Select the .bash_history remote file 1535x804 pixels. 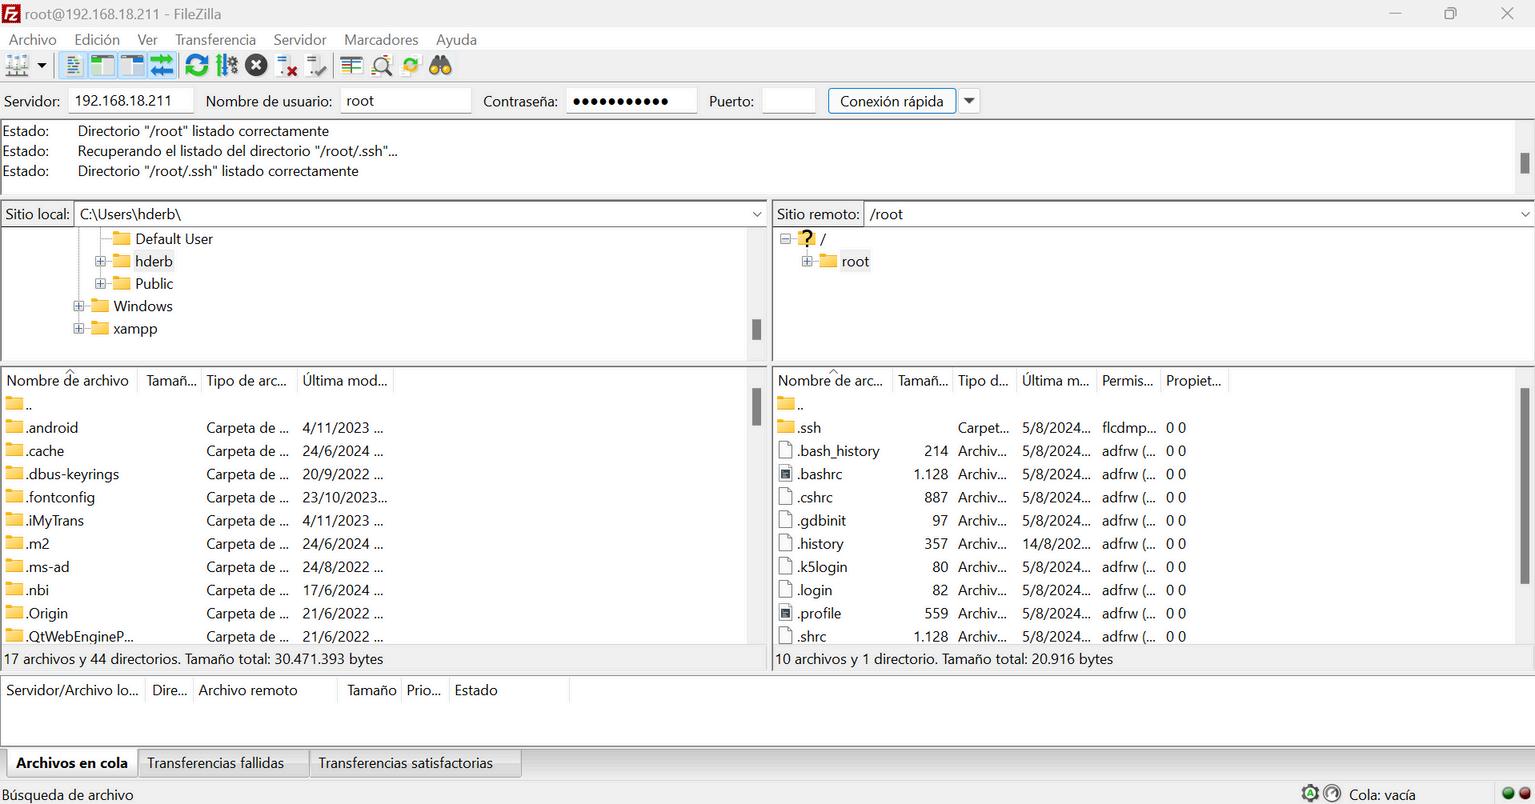click(x=838, y=451)
